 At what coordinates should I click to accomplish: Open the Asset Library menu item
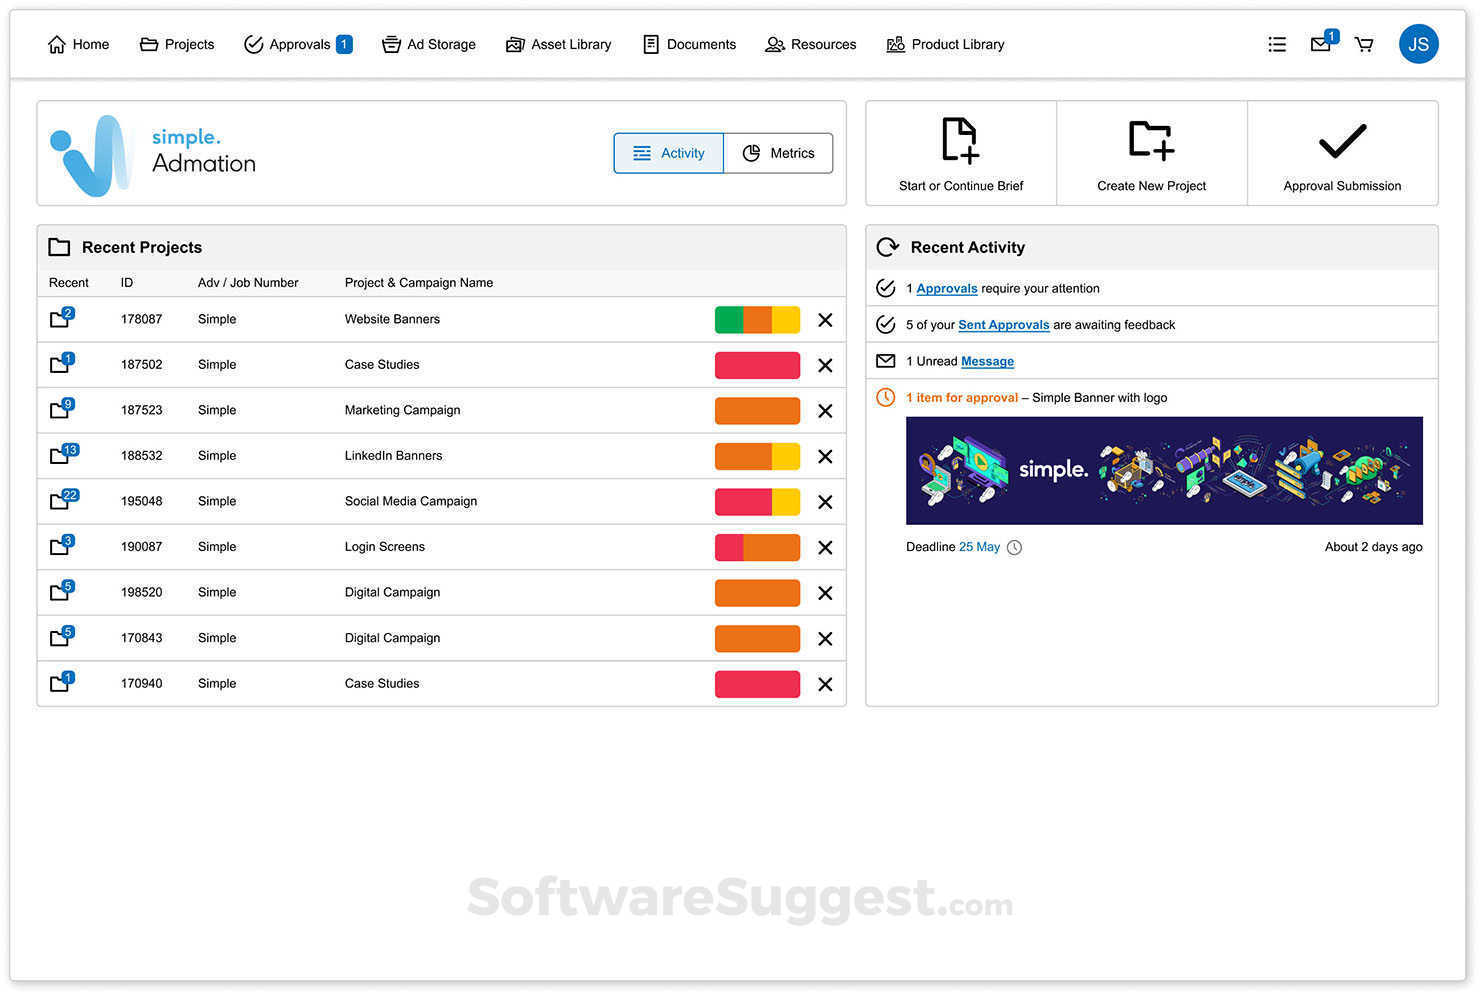coord(558,44)
